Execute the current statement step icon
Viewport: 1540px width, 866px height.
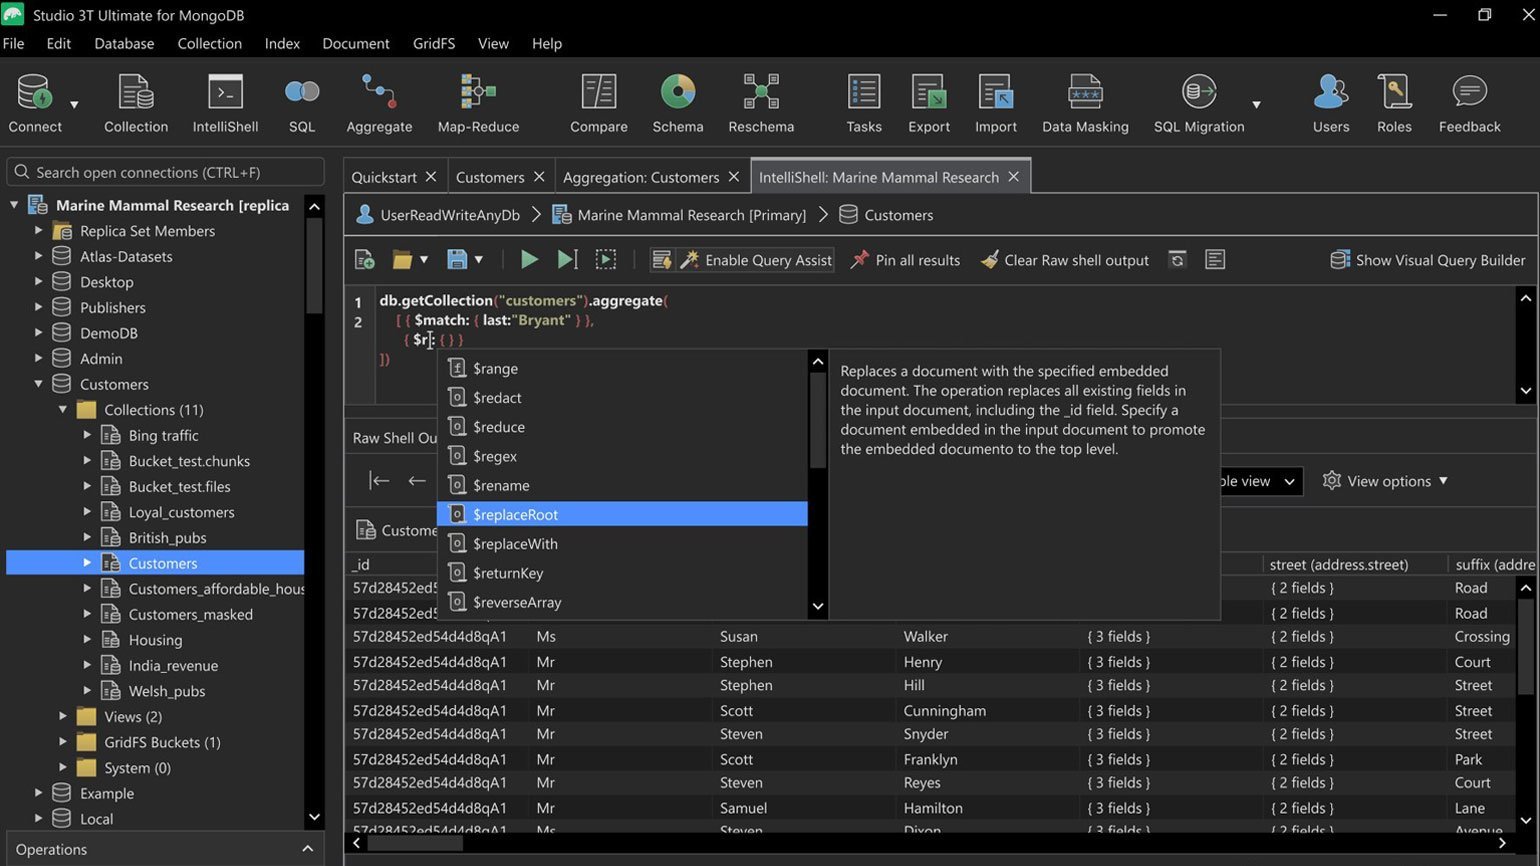pyautogui.click(x=567, y=260)
